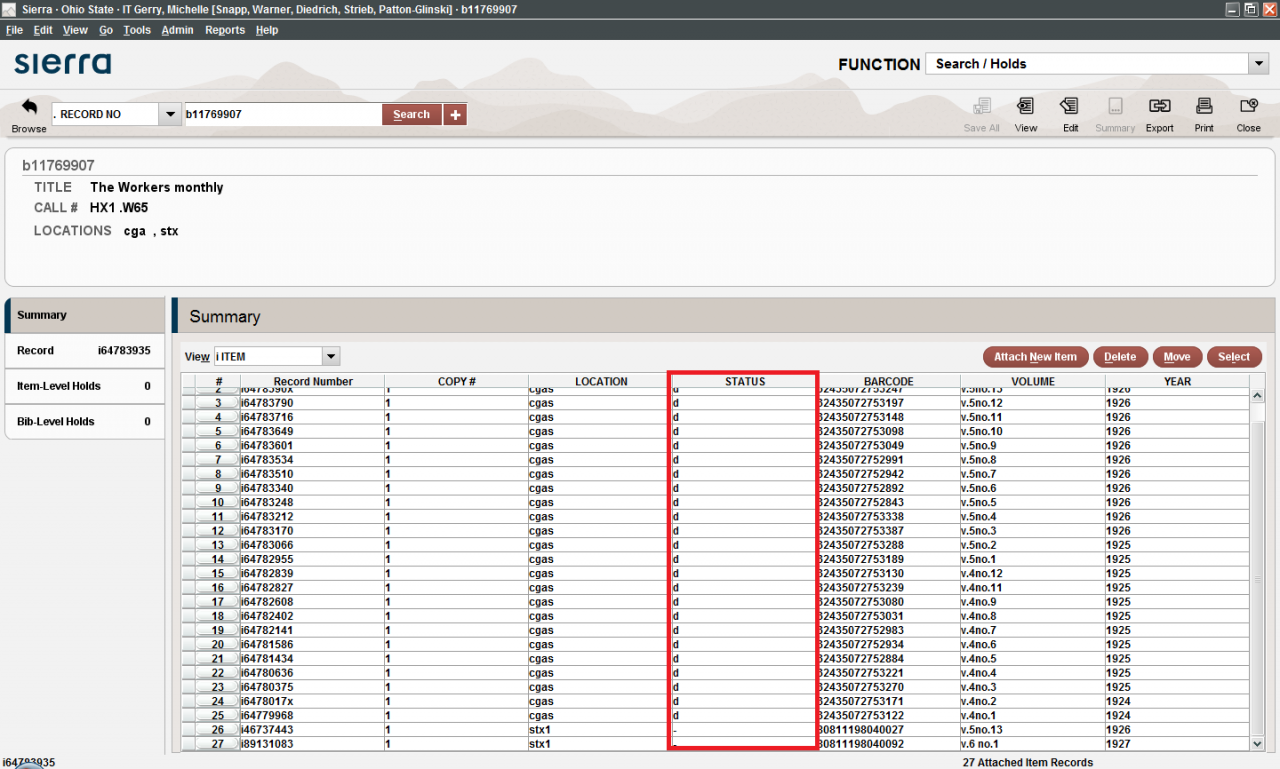Click row number button 14

(217, 559)
